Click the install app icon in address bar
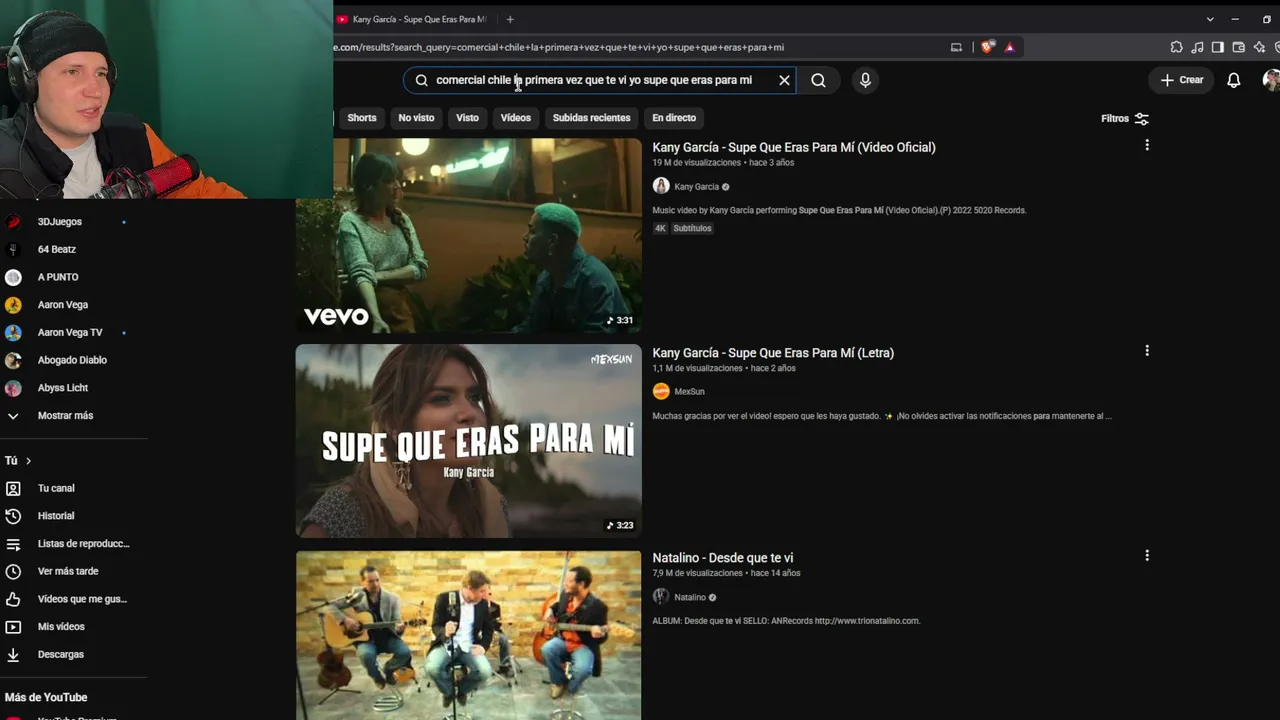 pos(956,47)
